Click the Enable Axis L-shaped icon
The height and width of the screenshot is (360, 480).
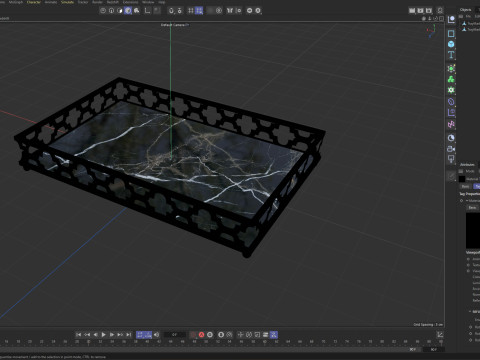pyautogui.click(x=147, y=11)
